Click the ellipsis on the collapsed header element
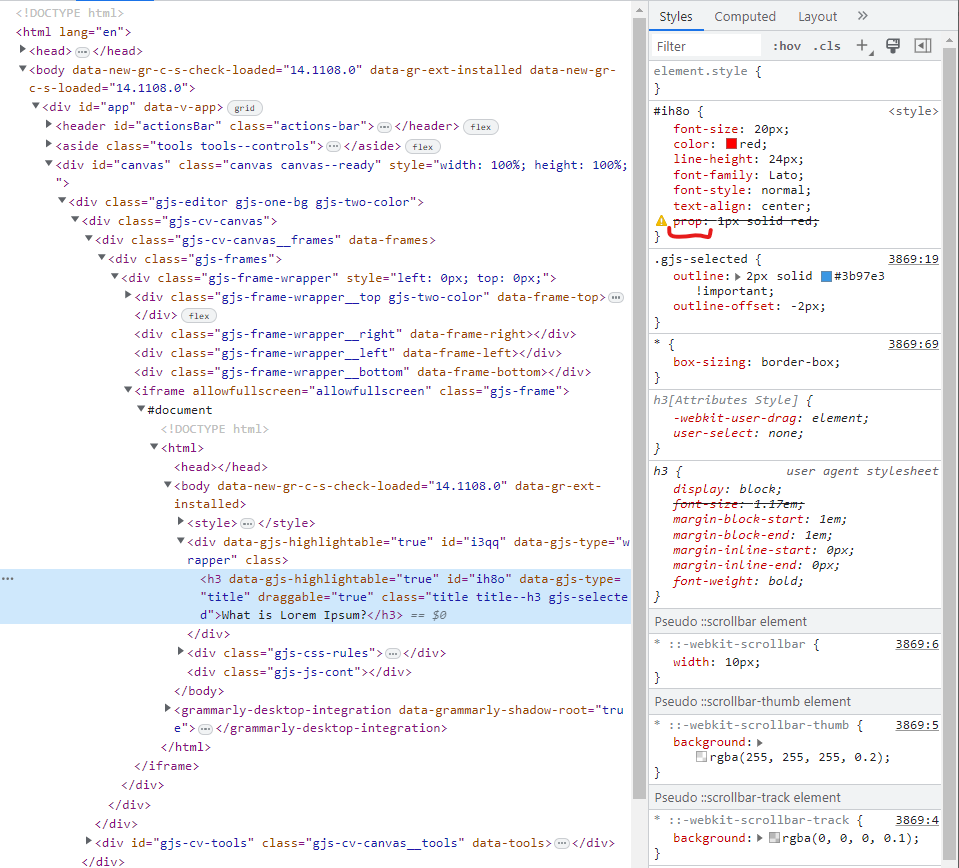This screenshot has width=959, height=868. (x=385, y=126)
